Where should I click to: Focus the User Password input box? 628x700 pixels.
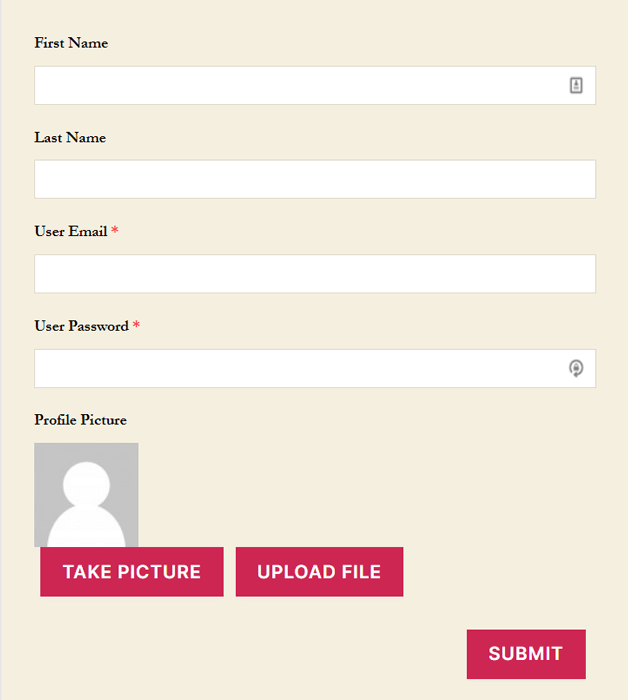[x=315, y=368]
